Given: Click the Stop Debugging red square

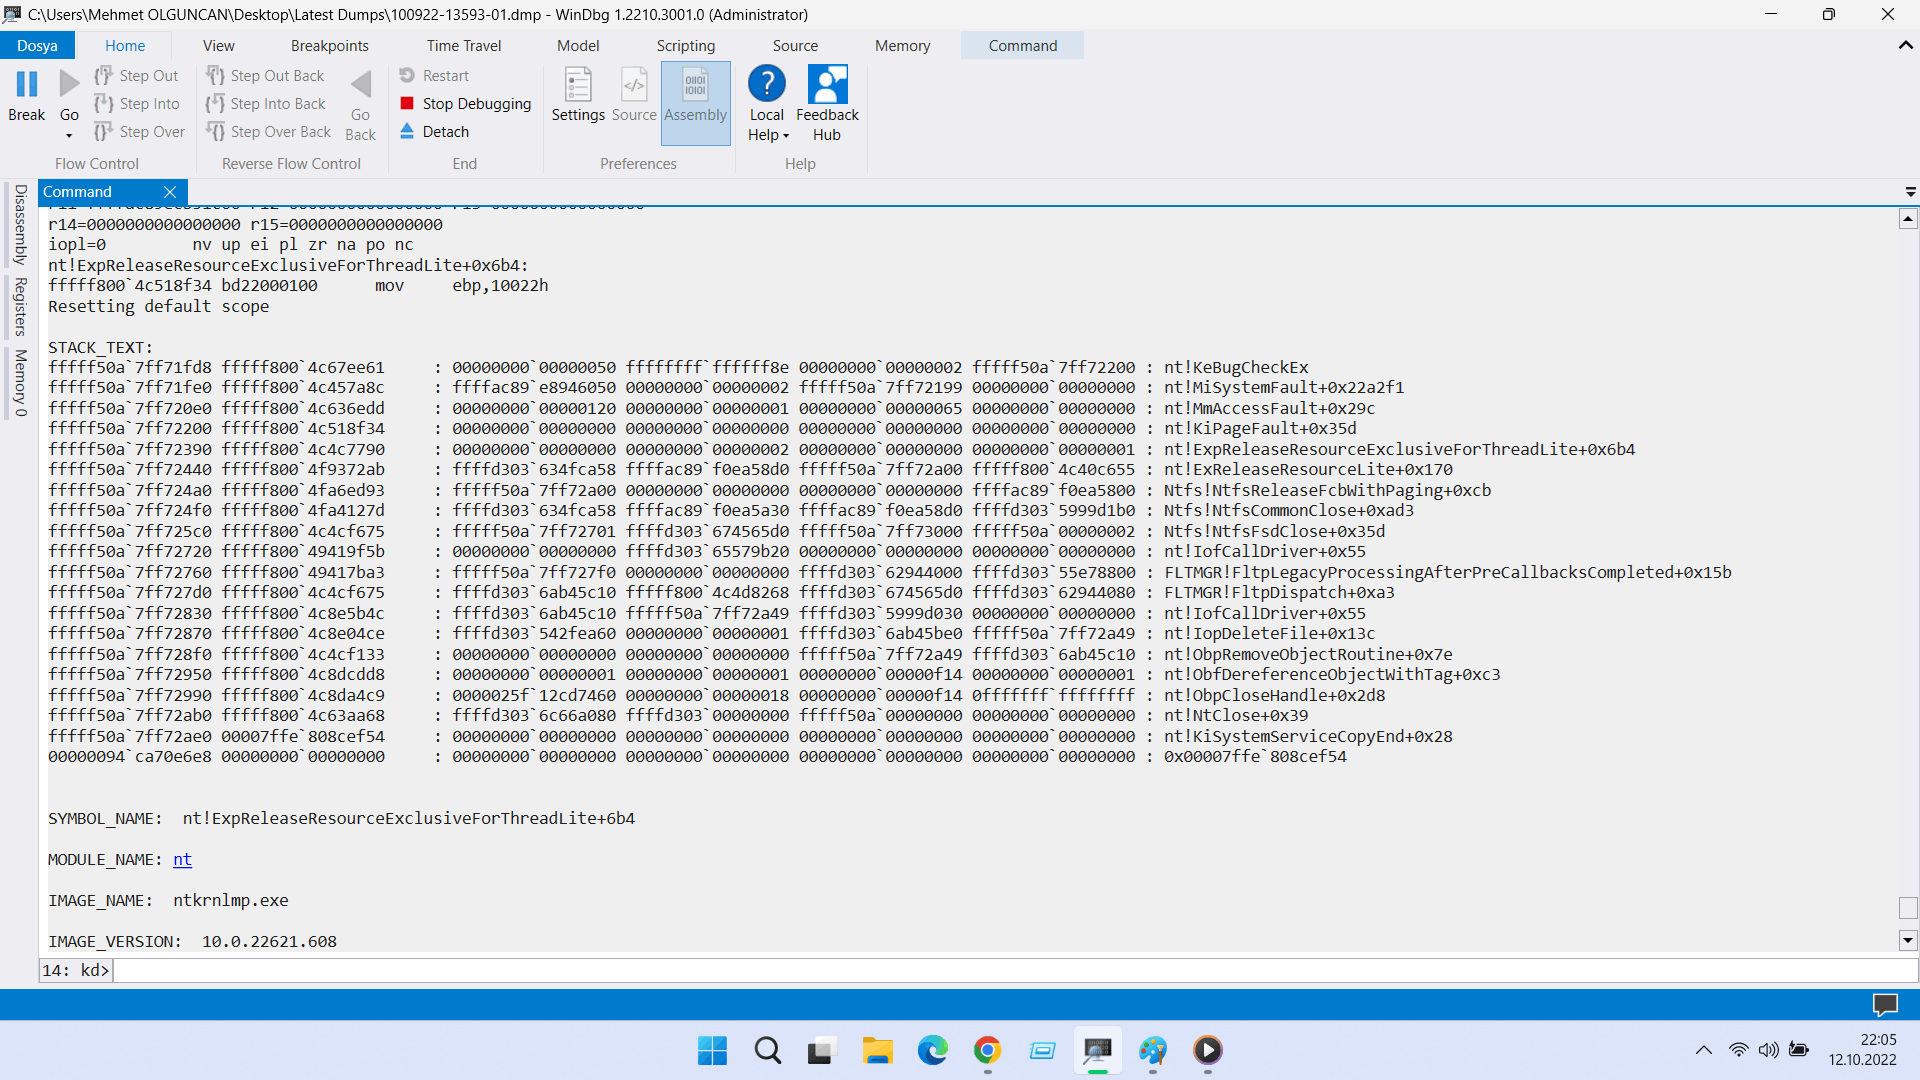Looking at the screenshot, I should tap(407, 103).
